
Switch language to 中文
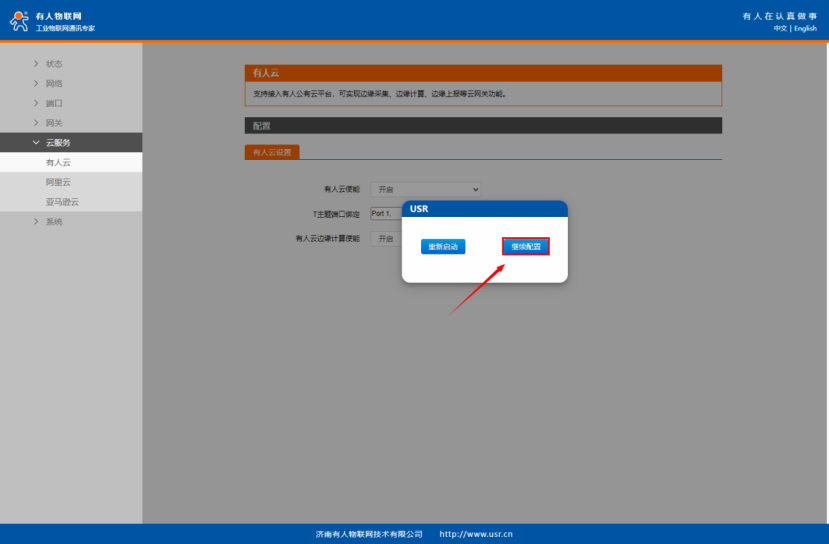(780, 28)
